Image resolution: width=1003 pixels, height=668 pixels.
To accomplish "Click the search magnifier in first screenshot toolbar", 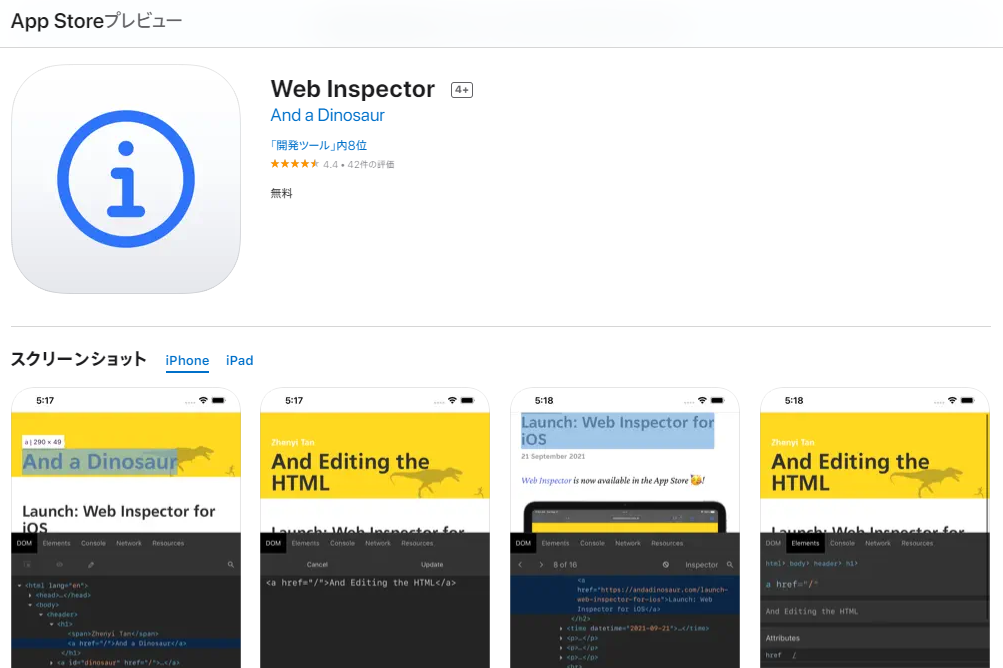I will click(230, 565).
